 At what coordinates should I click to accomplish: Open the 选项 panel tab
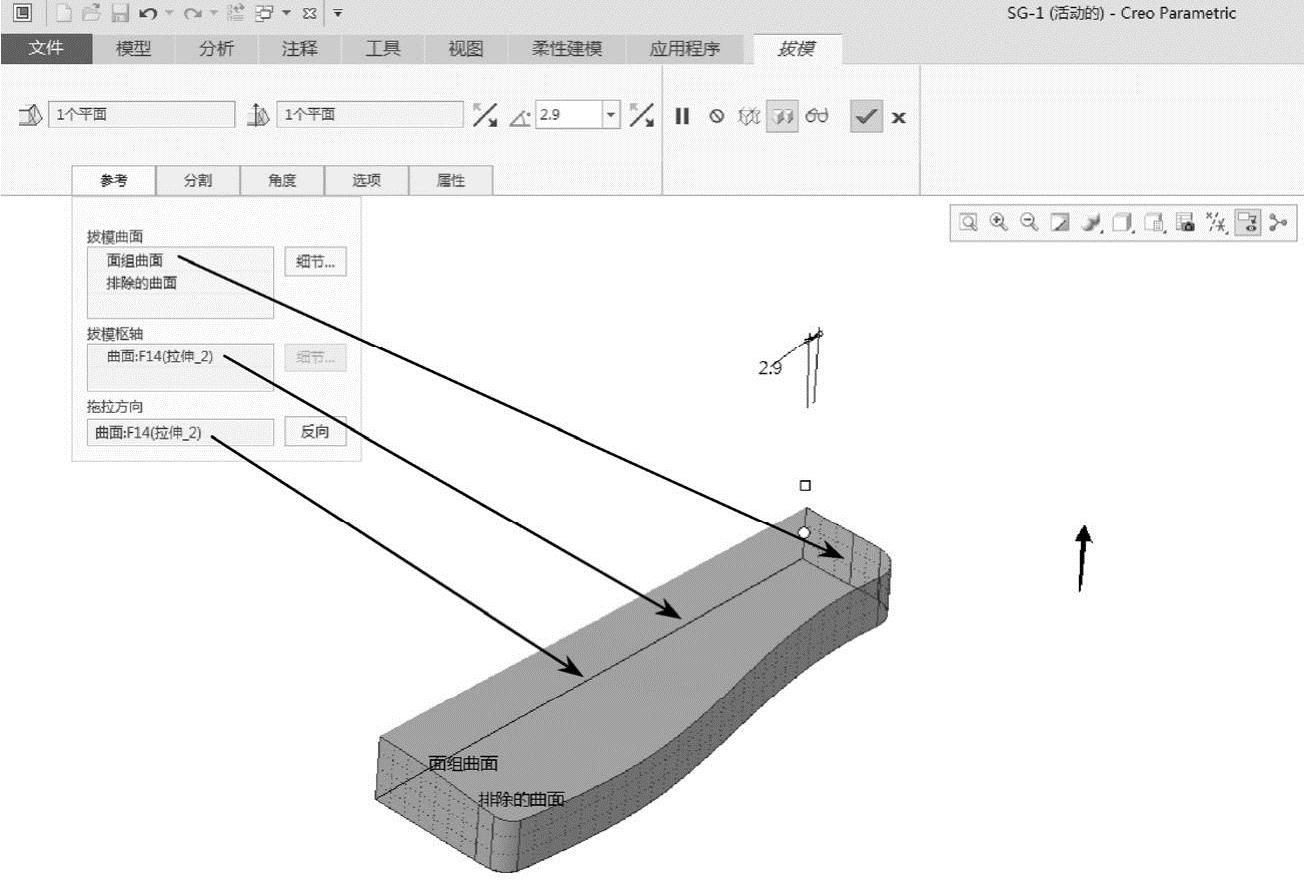pyautogui.click(x=366, y=180)
